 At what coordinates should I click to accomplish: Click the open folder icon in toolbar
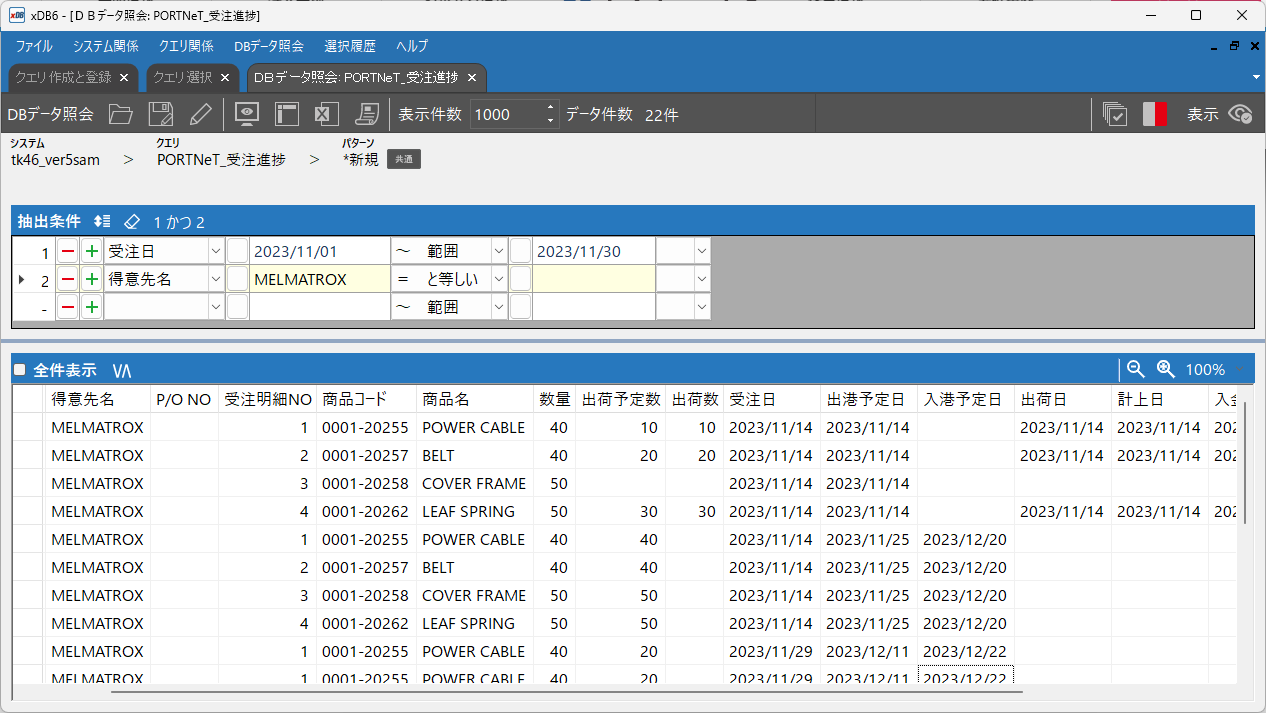coord(120,114)
